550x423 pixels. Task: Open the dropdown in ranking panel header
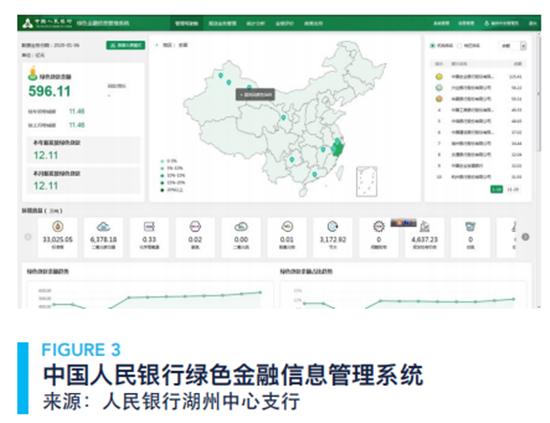512,46
